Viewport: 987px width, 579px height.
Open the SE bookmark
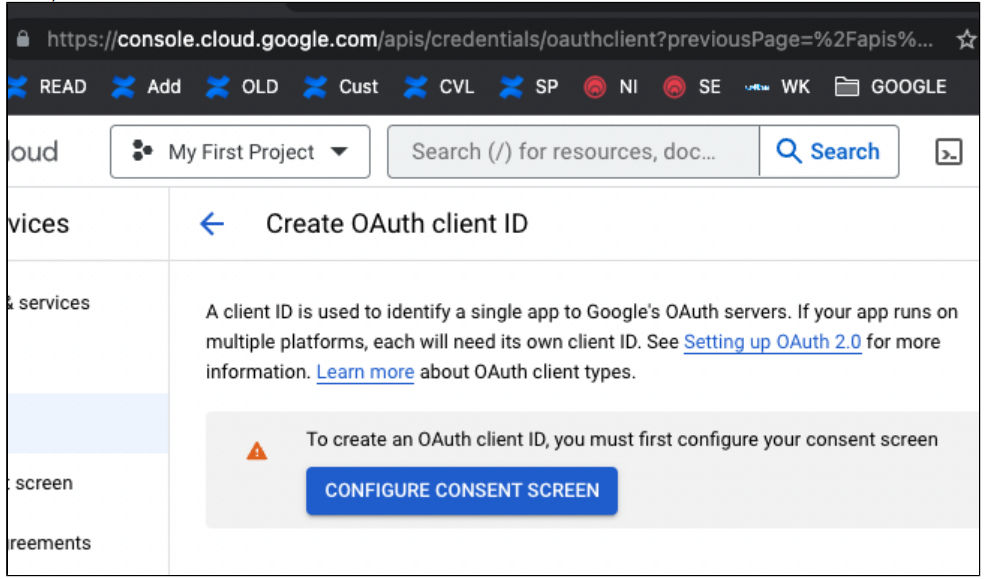click(692, 87)
